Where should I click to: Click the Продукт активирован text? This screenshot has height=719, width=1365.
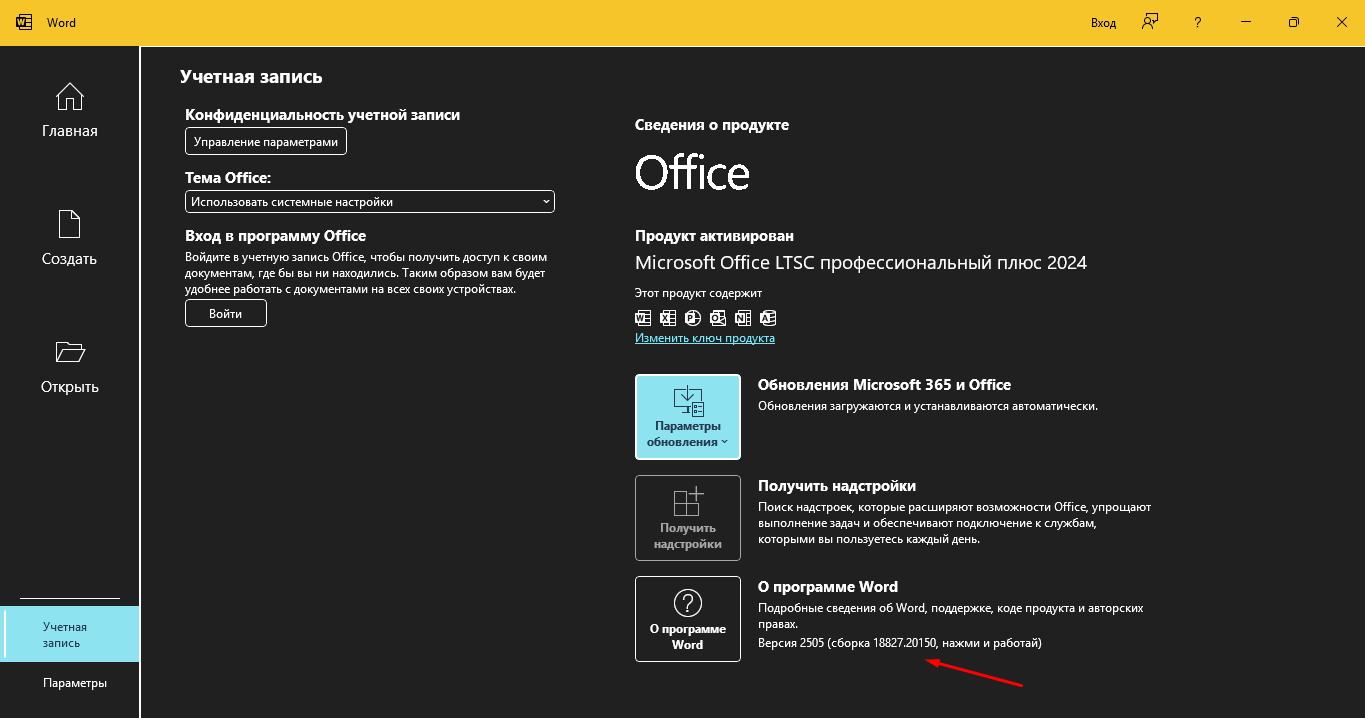pos(714,236)
